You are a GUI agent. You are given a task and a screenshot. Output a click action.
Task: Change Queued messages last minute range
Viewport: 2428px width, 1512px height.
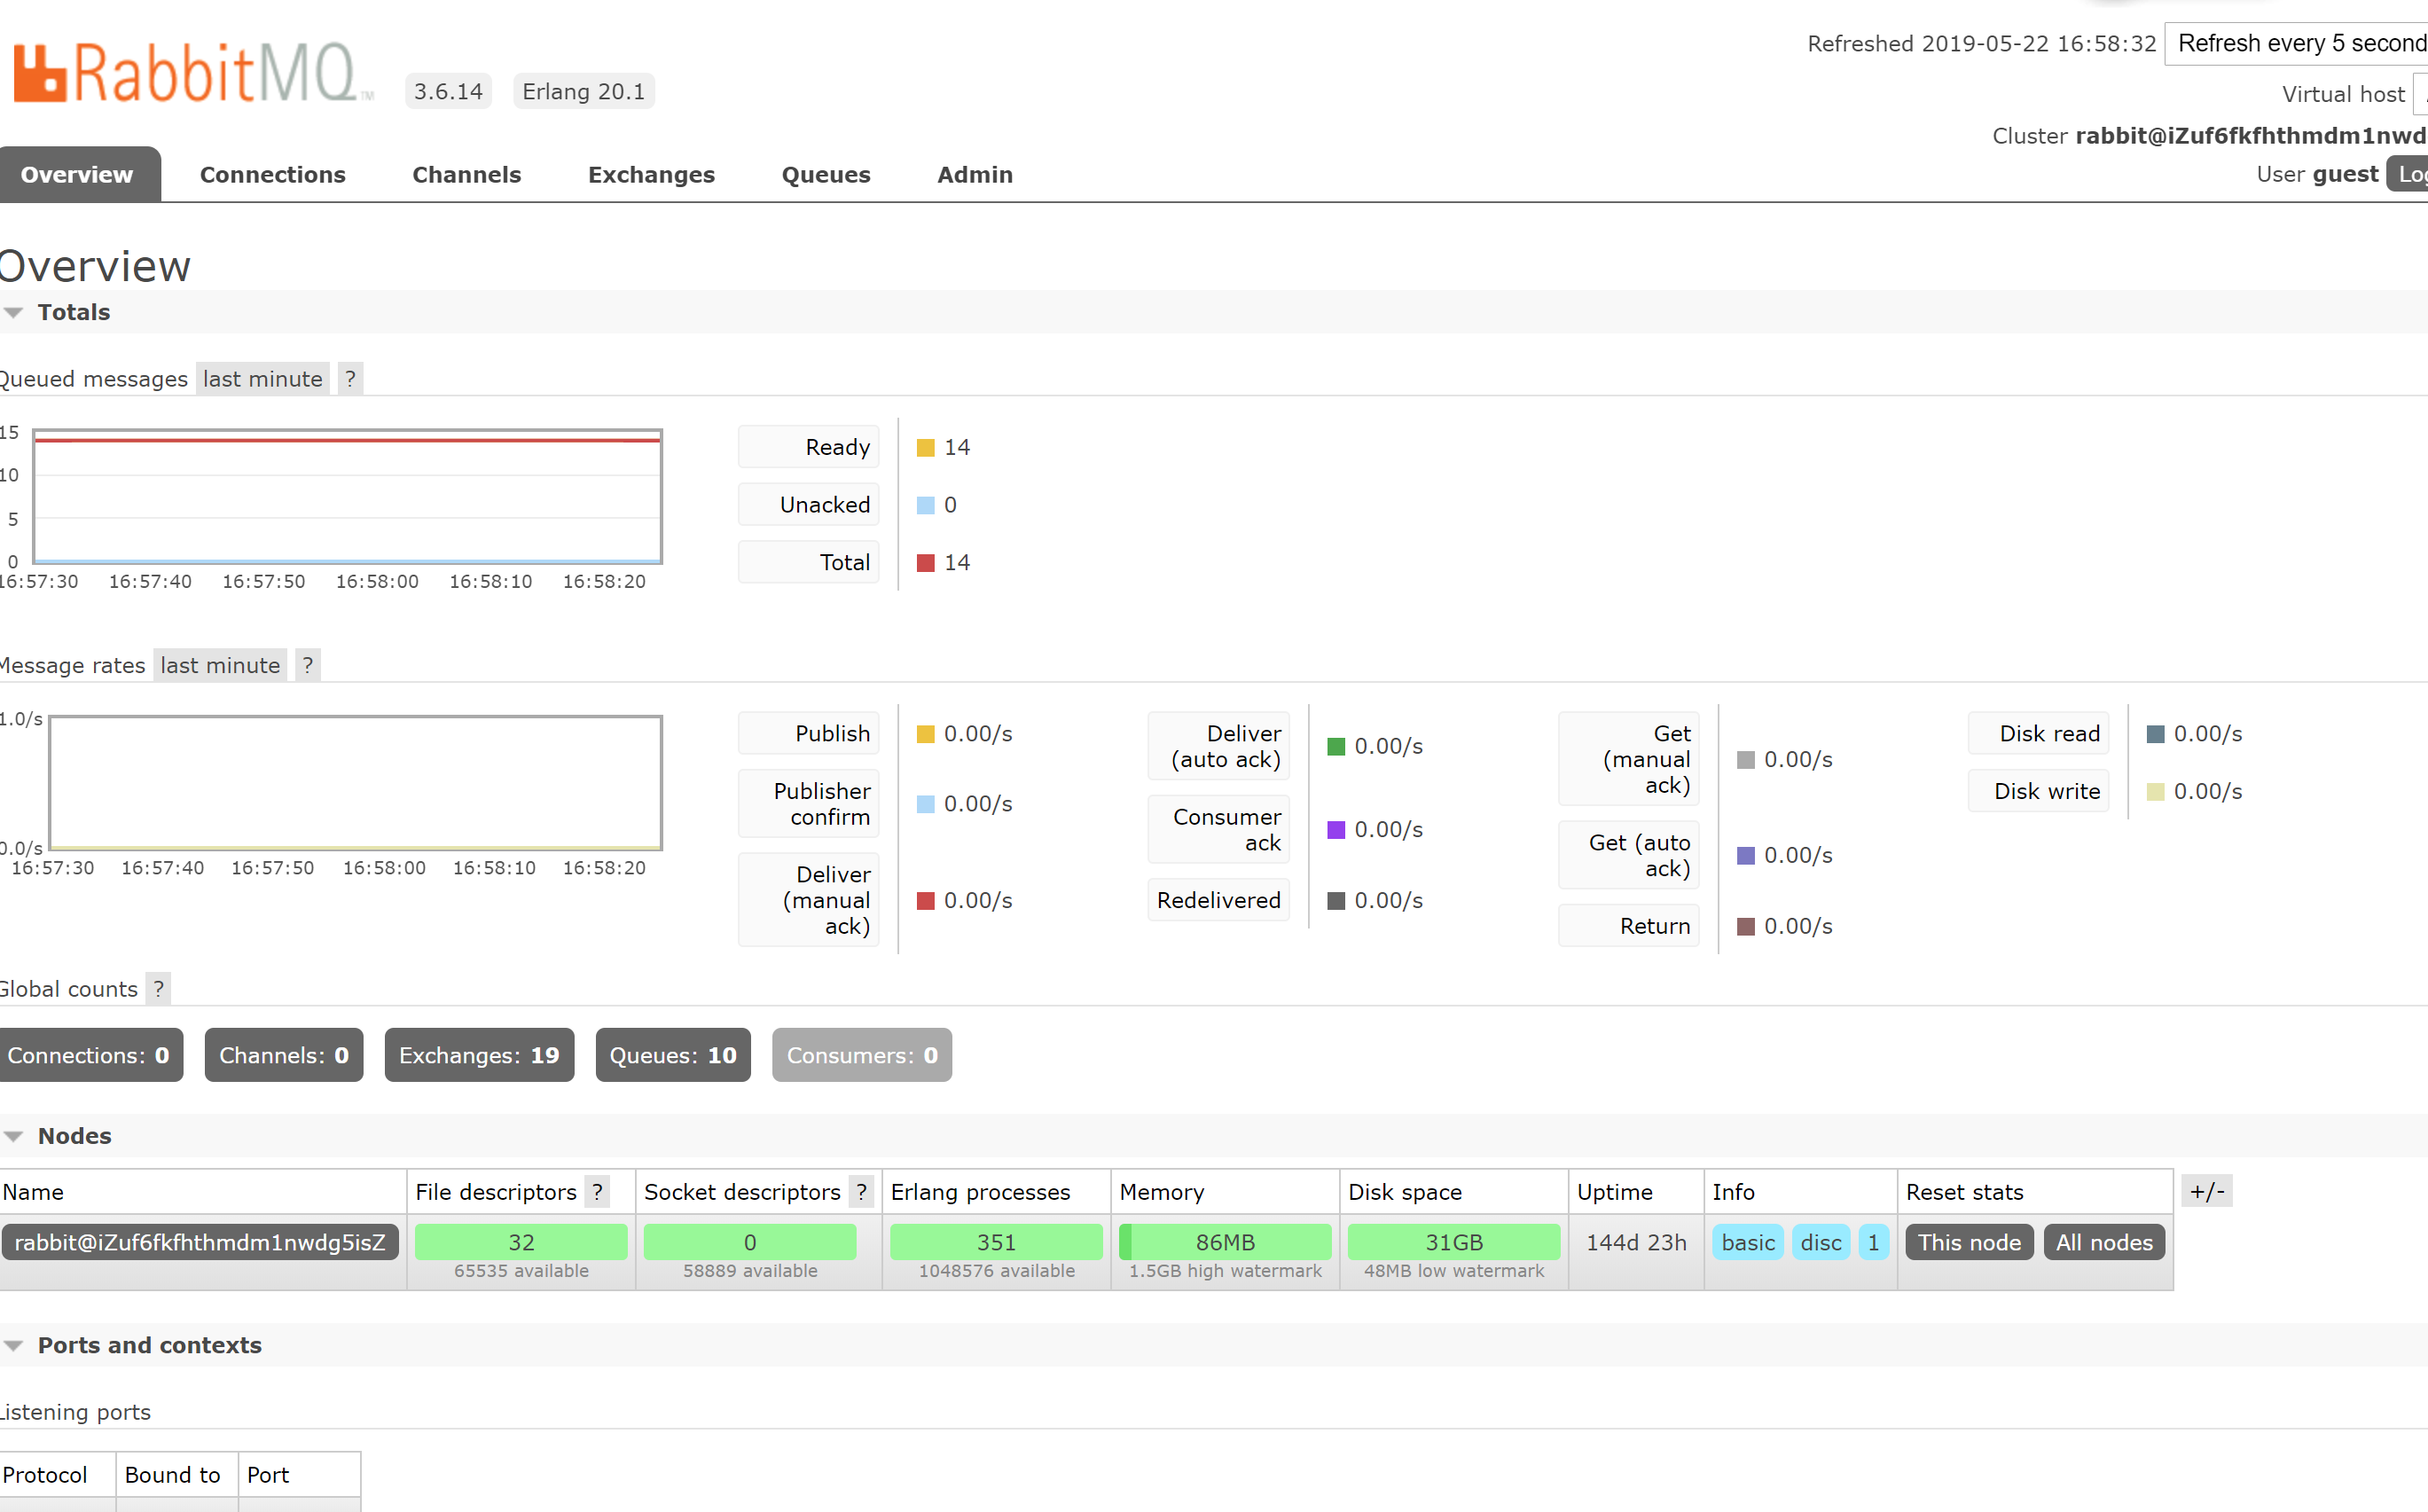[x=262, y=379]
